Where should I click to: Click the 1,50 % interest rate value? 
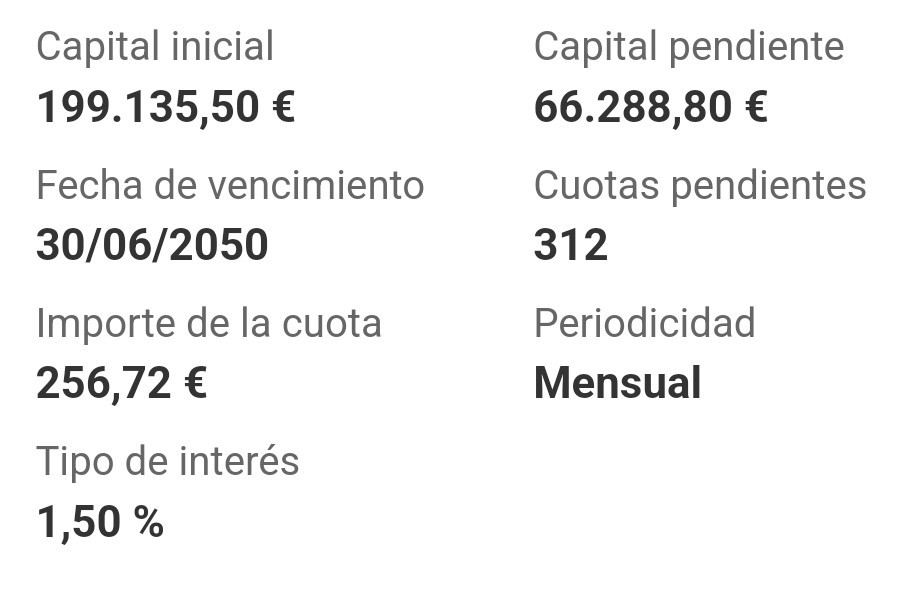[x=100, y=522]
